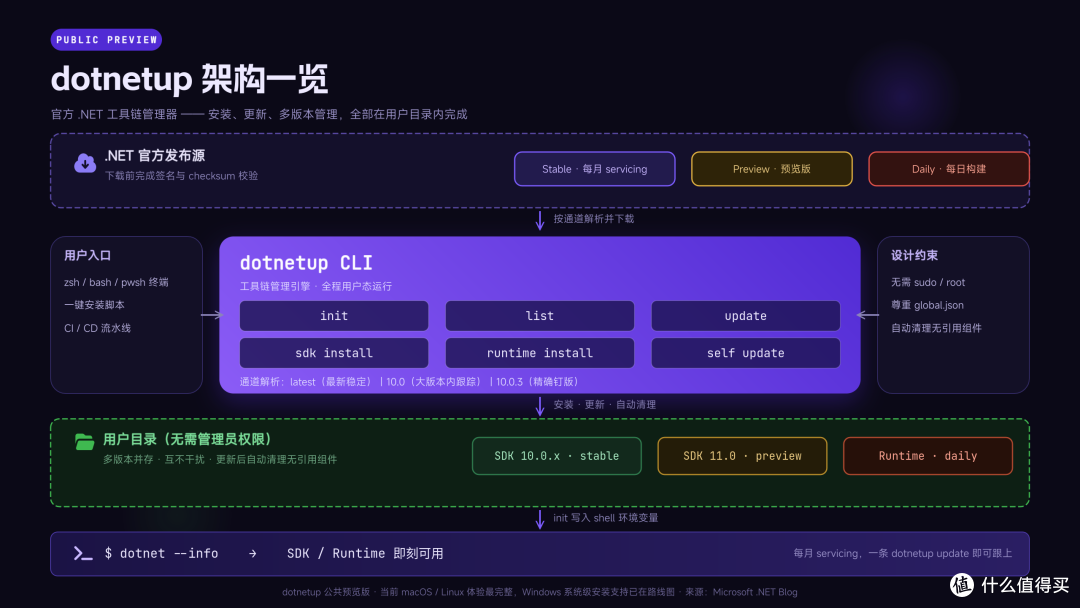Choose the Preview channel box
The image size is (1080, 608).
[771, 169]
